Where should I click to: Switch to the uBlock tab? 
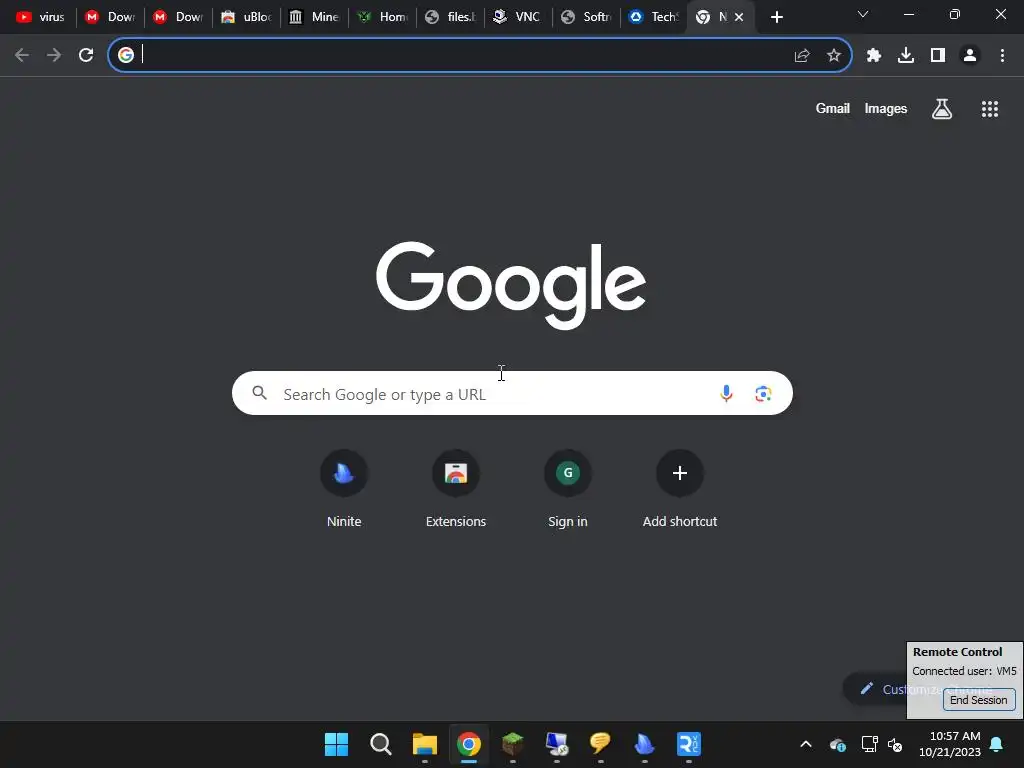(246, 17)
